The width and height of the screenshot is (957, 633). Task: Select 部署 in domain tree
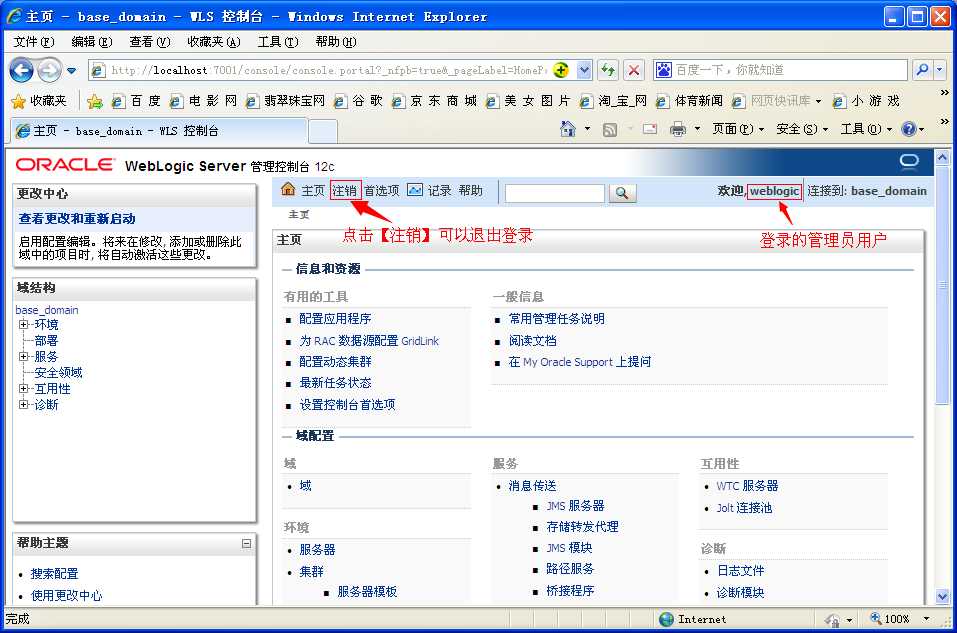[46, 341]
